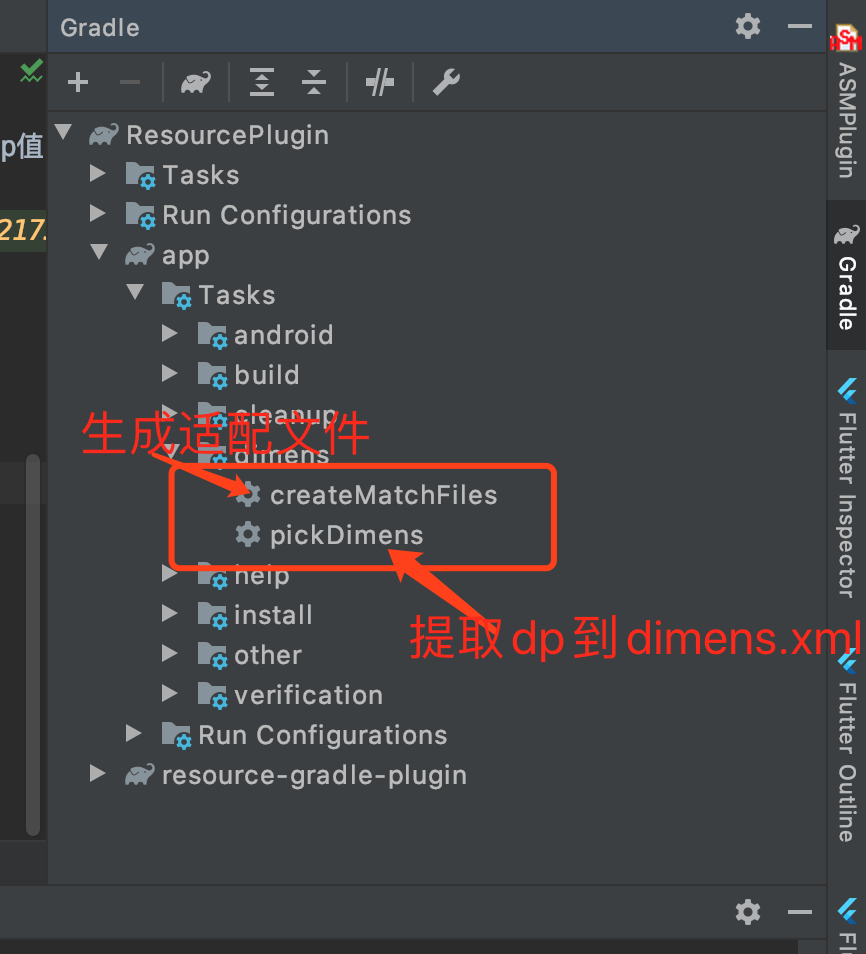
Task: Expand the install task group
Action: click(170, 613)
